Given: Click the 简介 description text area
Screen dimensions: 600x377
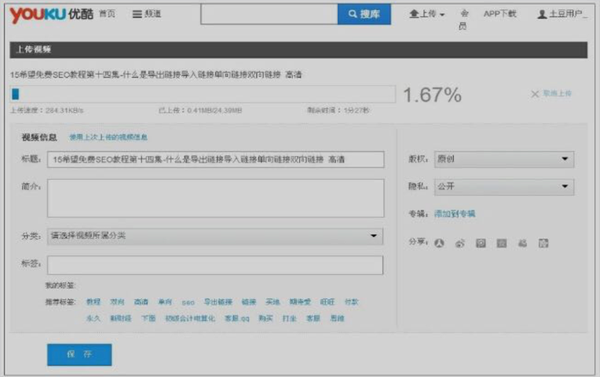Looking at the screenshot, I should tap(216, 198).
